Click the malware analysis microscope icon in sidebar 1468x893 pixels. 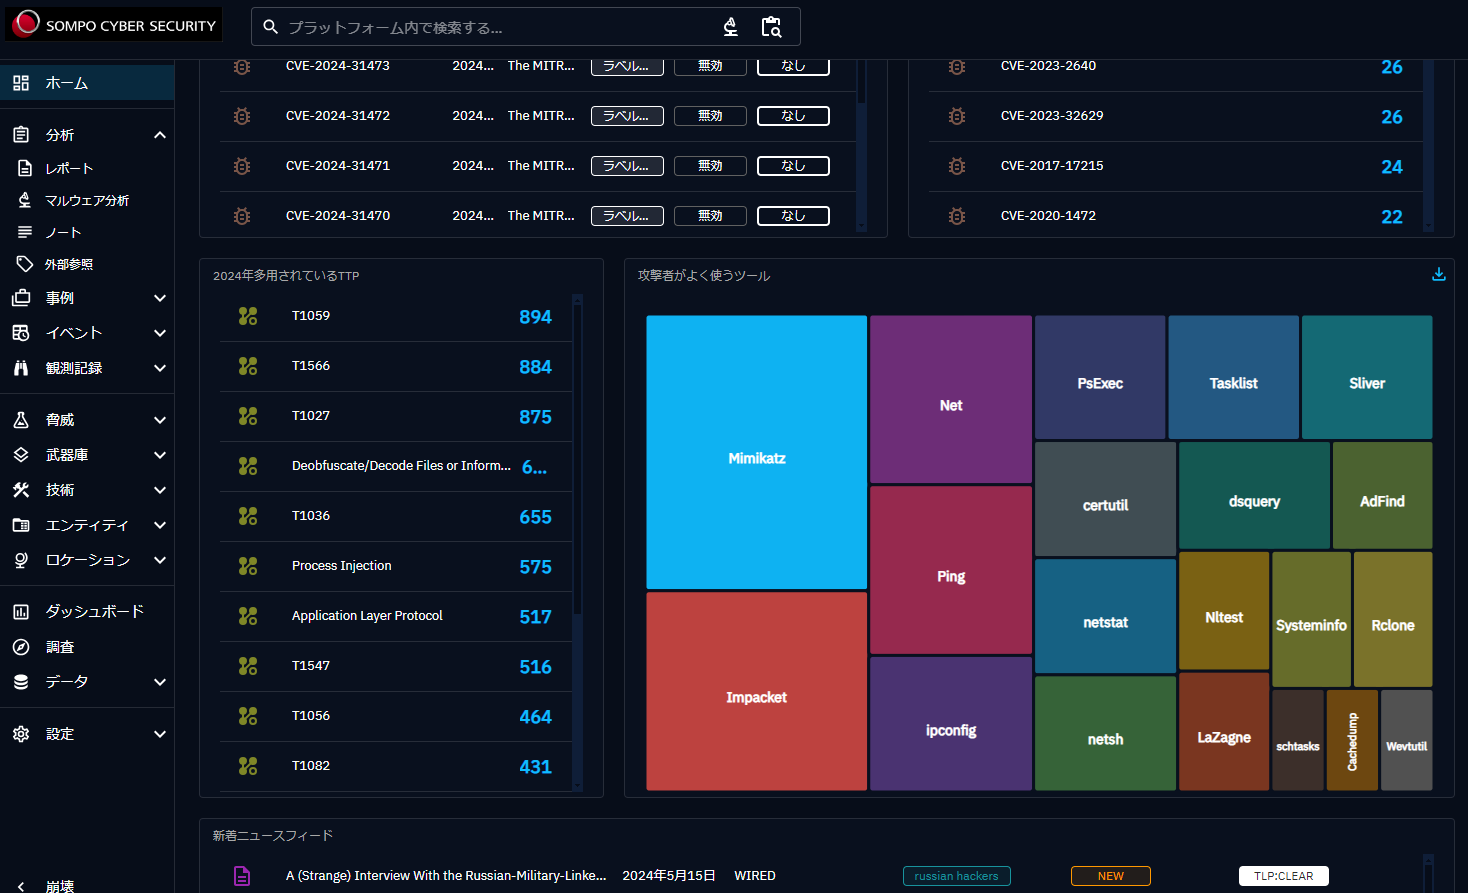point(25,200)
